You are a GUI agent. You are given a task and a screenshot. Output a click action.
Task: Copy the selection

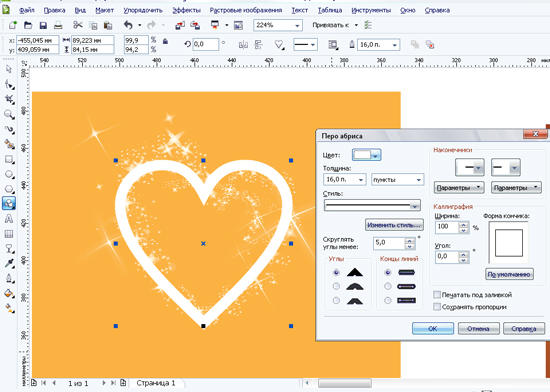[93, 25]
